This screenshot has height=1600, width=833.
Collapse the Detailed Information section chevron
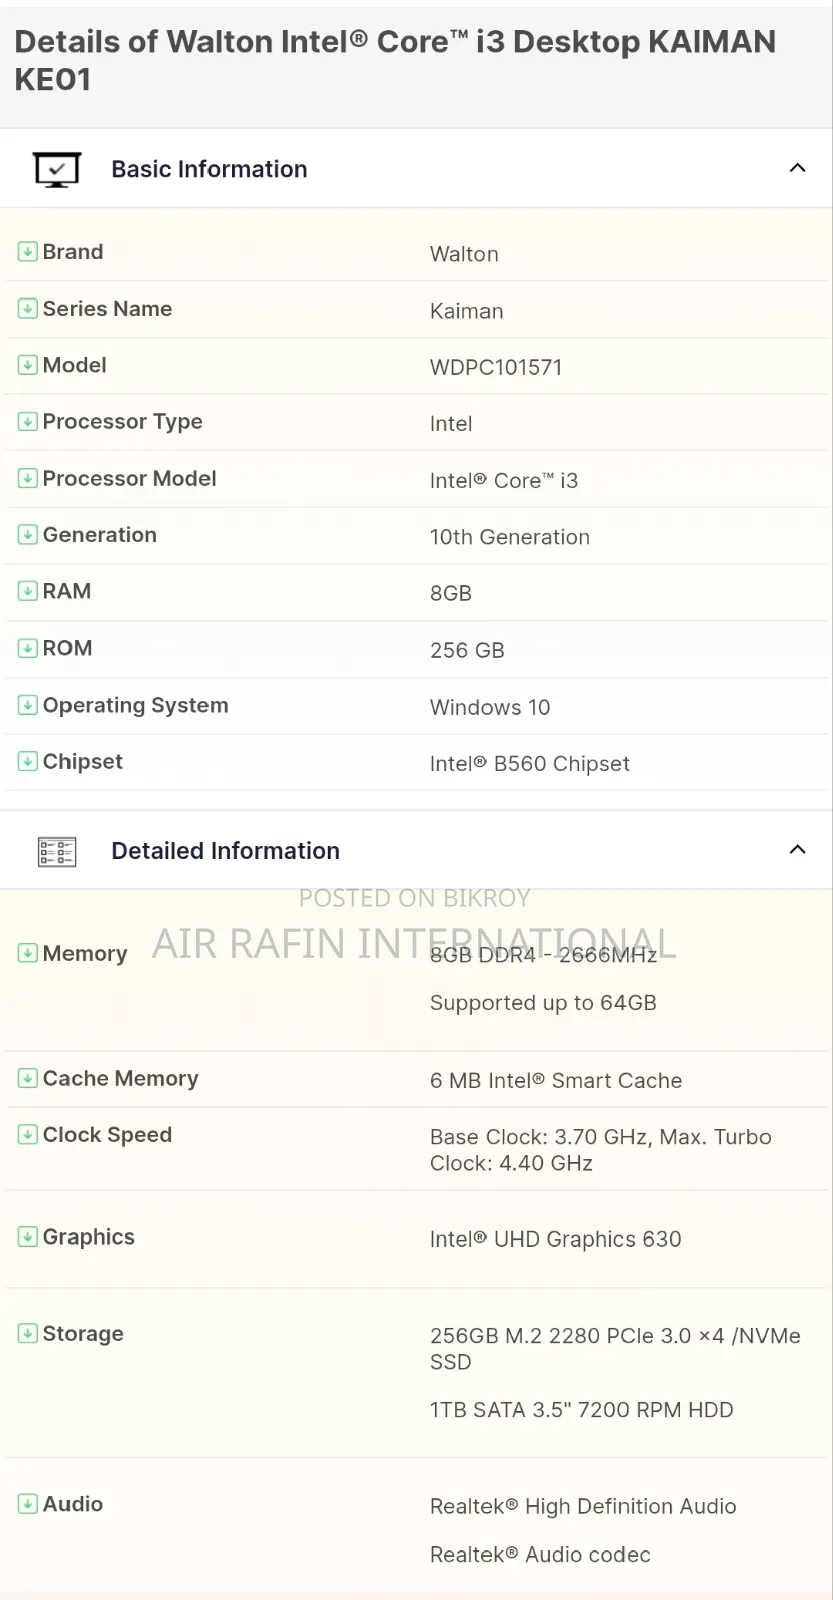(x=797, y=850)
